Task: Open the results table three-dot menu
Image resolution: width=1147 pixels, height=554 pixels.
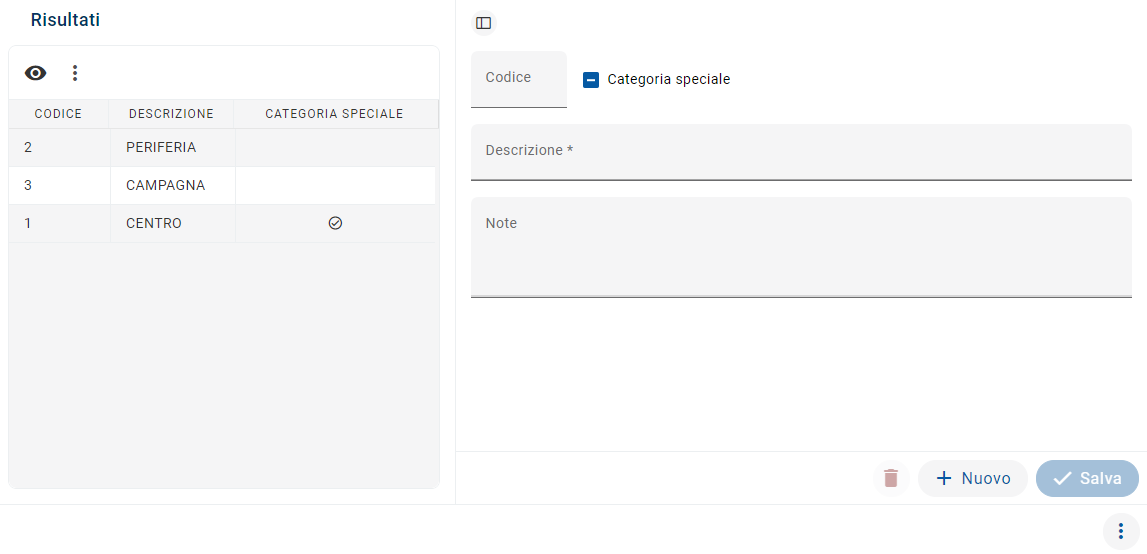Action: pyautogui.click(x=75, y=73)
